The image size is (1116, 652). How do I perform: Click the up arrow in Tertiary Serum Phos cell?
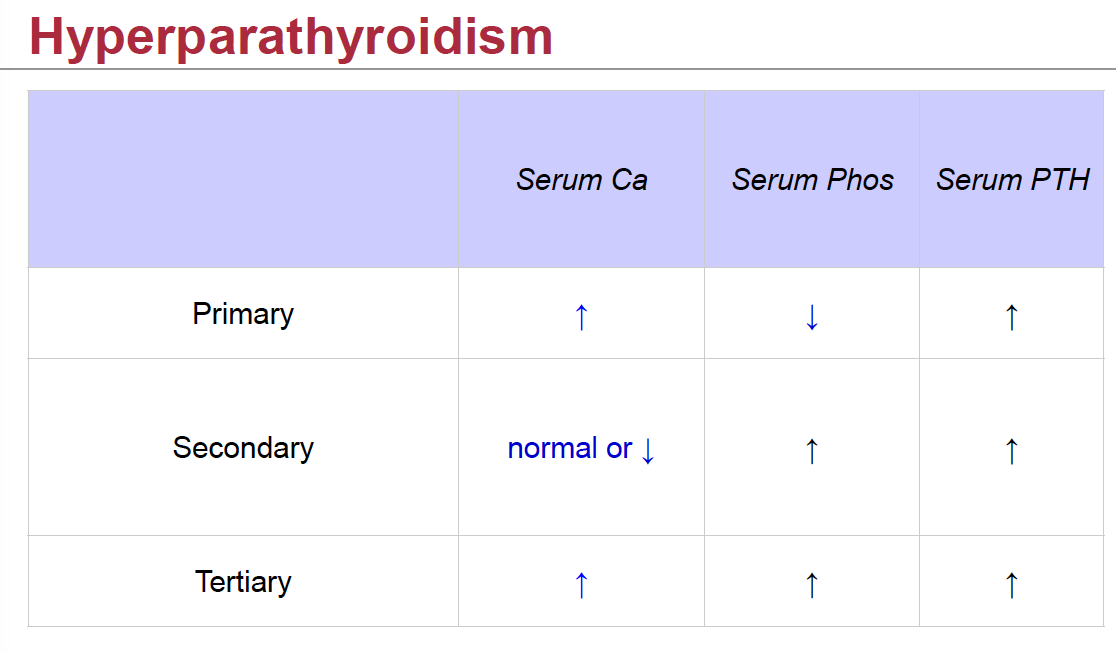[811, 582]
